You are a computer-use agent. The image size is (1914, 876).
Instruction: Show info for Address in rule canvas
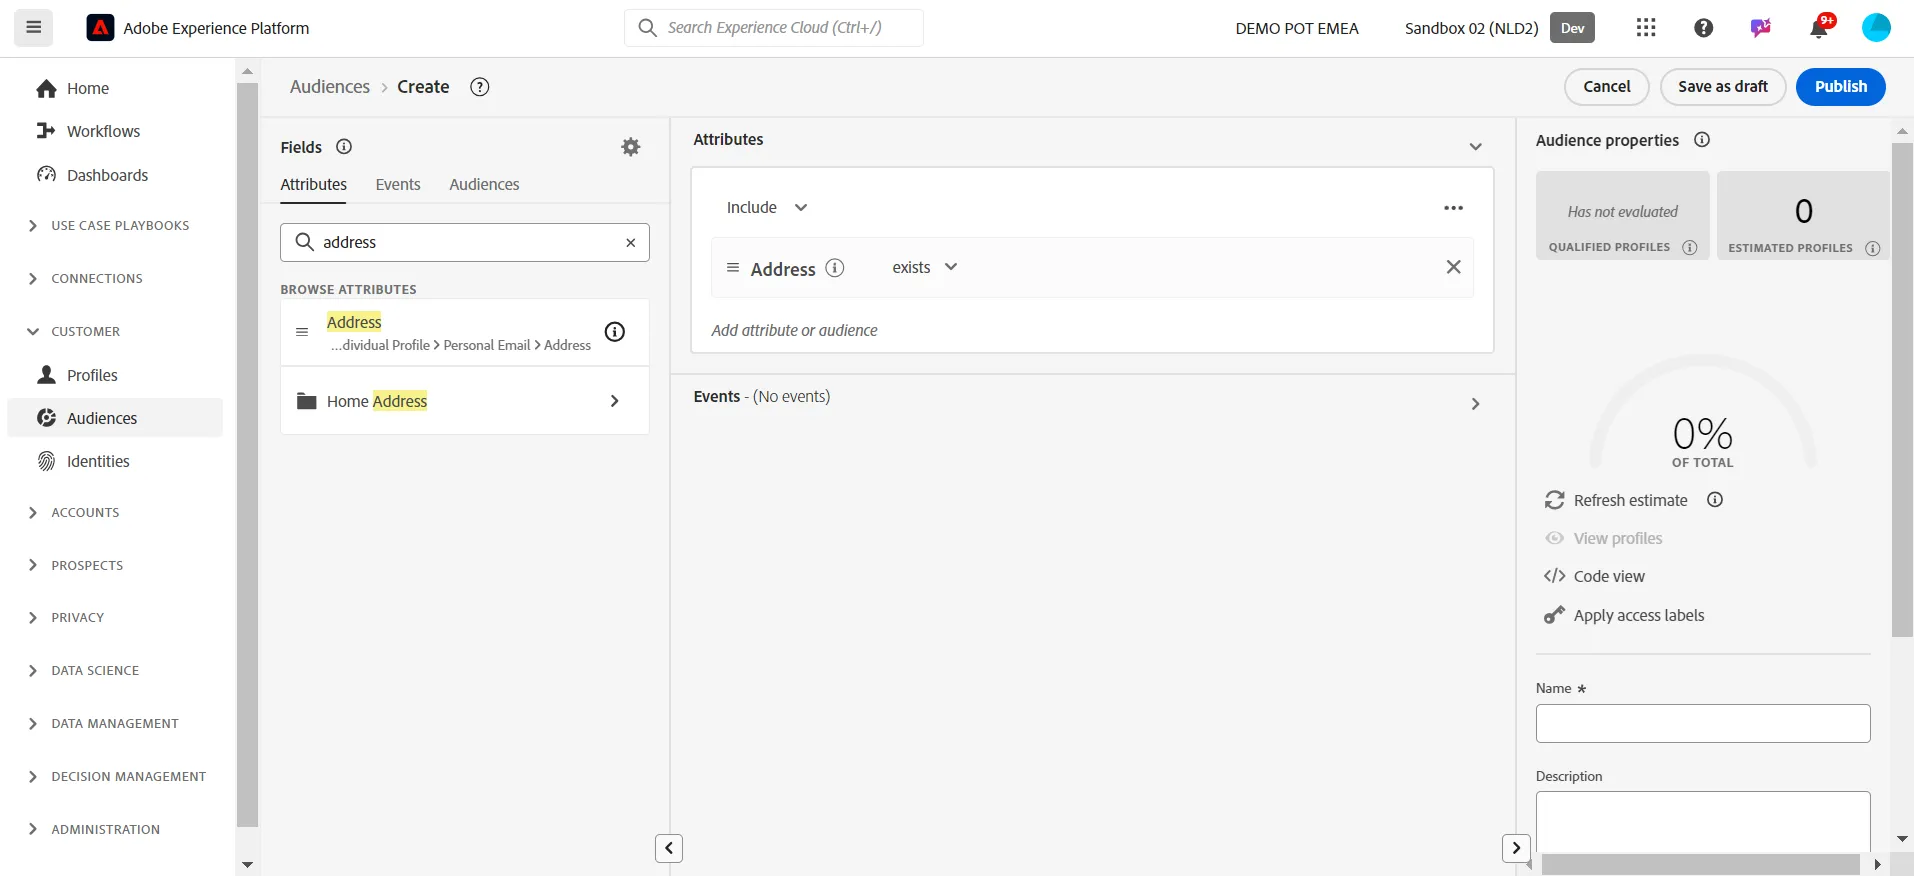(x=835, y=268)
